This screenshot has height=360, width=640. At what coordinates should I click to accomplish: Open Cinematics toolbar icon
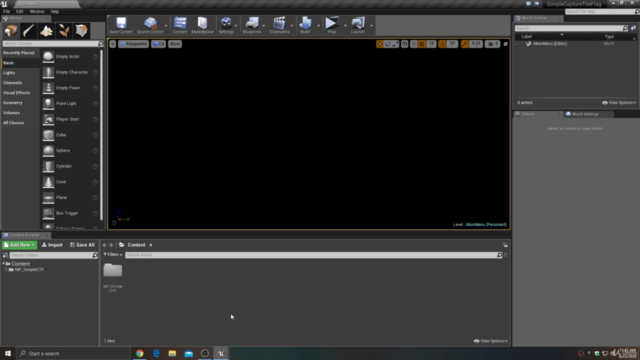click(x=280, y=25)
